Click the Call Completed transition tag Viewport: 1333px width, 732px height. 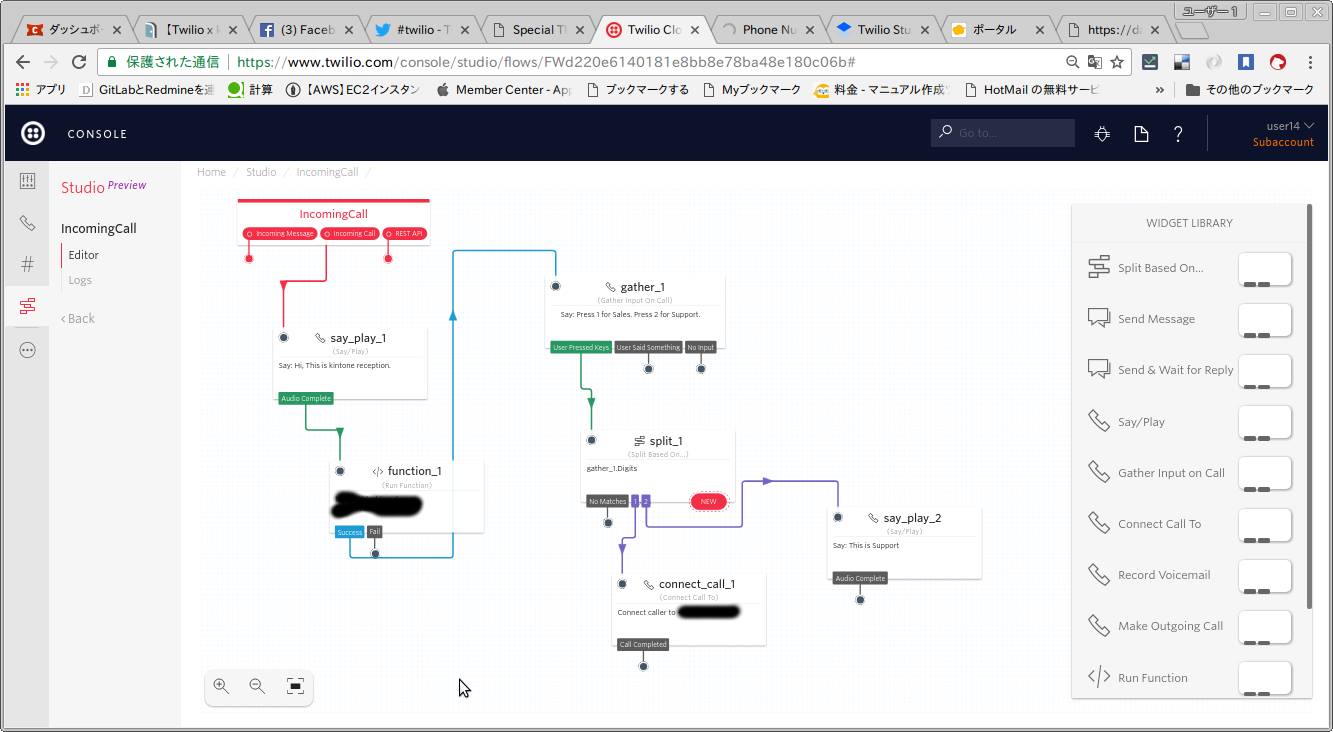pyautogui.click(x=643, y=644)
